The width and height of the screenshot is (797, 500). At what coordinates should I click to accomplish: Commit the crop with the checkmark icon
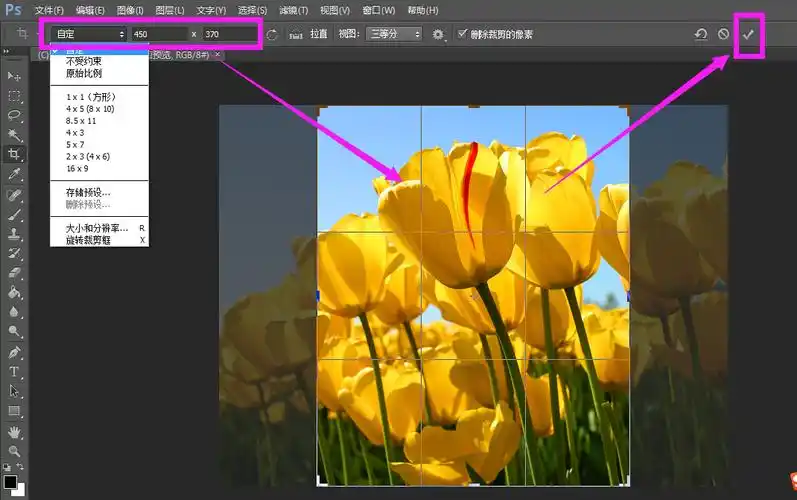pyautogui.click(x=748, y=34)
